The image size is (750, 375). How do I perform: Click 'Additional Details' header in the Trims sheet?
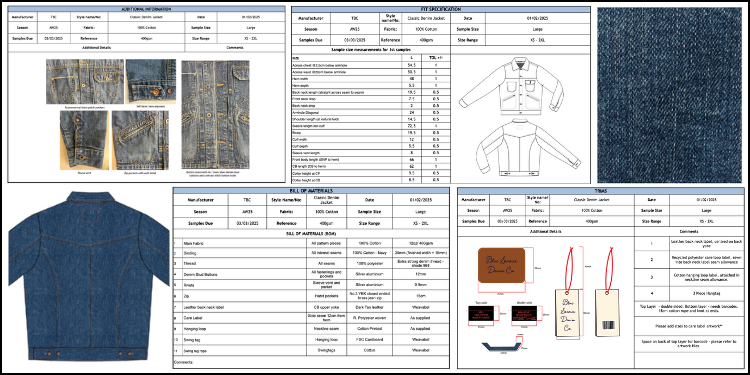pos(546,231)
